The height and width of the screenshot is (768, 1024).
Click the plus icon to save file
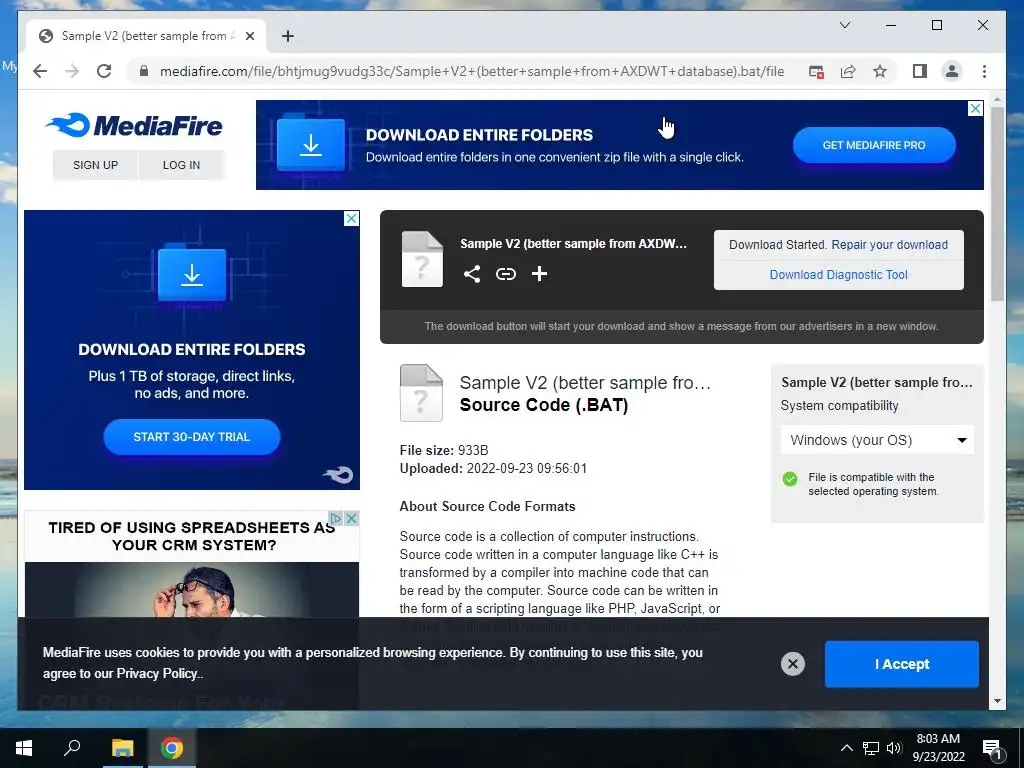539,274
